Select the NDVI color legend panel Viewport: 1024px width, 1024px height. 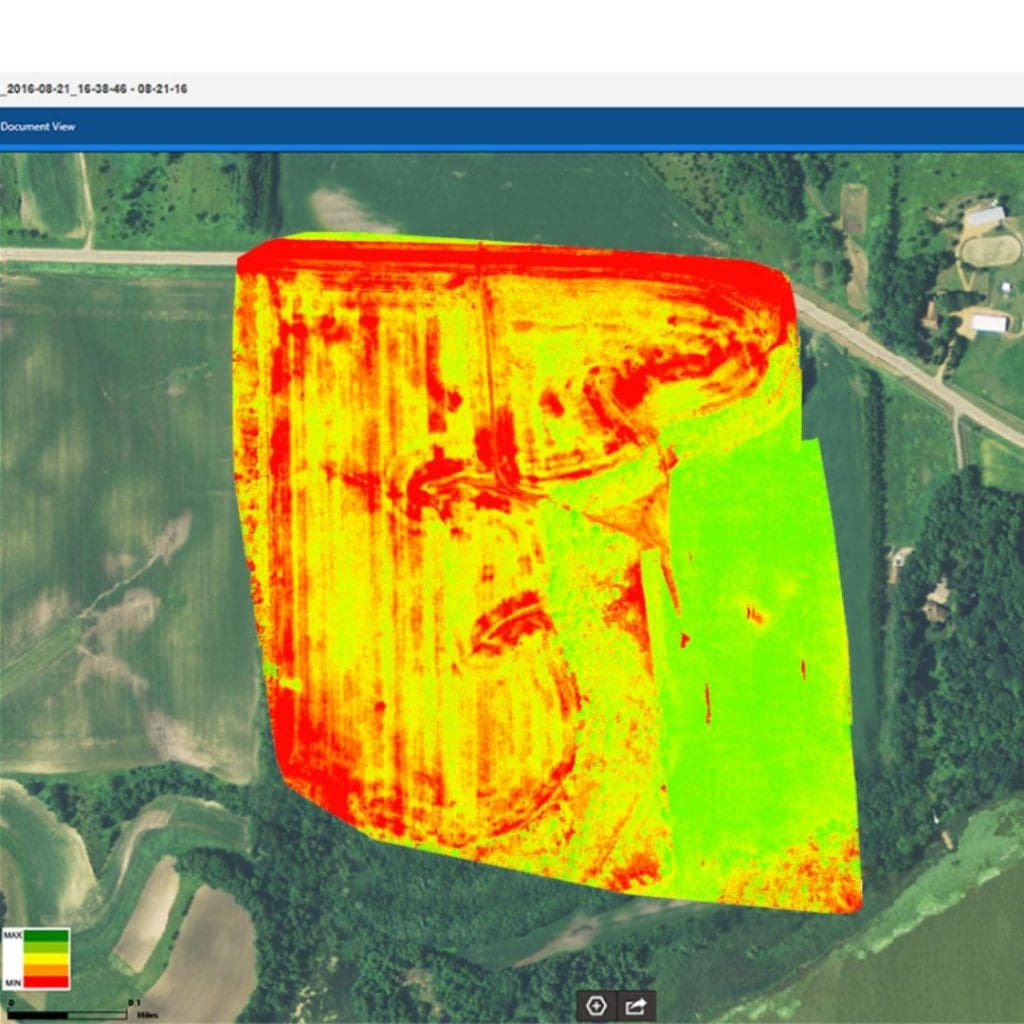click(38, 958)
